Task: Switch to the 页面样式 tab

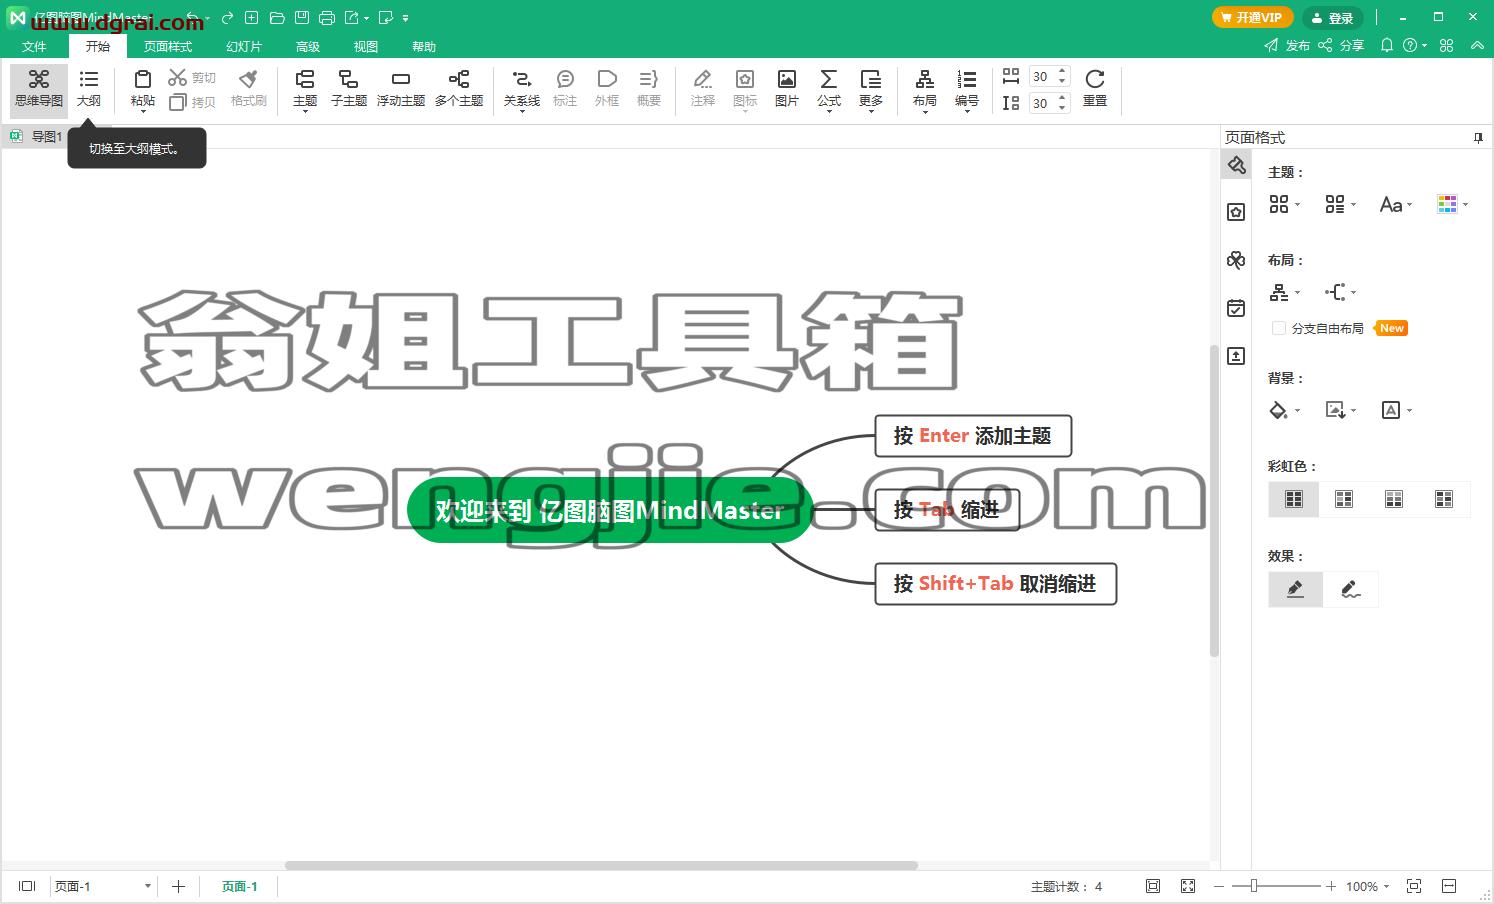Action: coord(168,46)
